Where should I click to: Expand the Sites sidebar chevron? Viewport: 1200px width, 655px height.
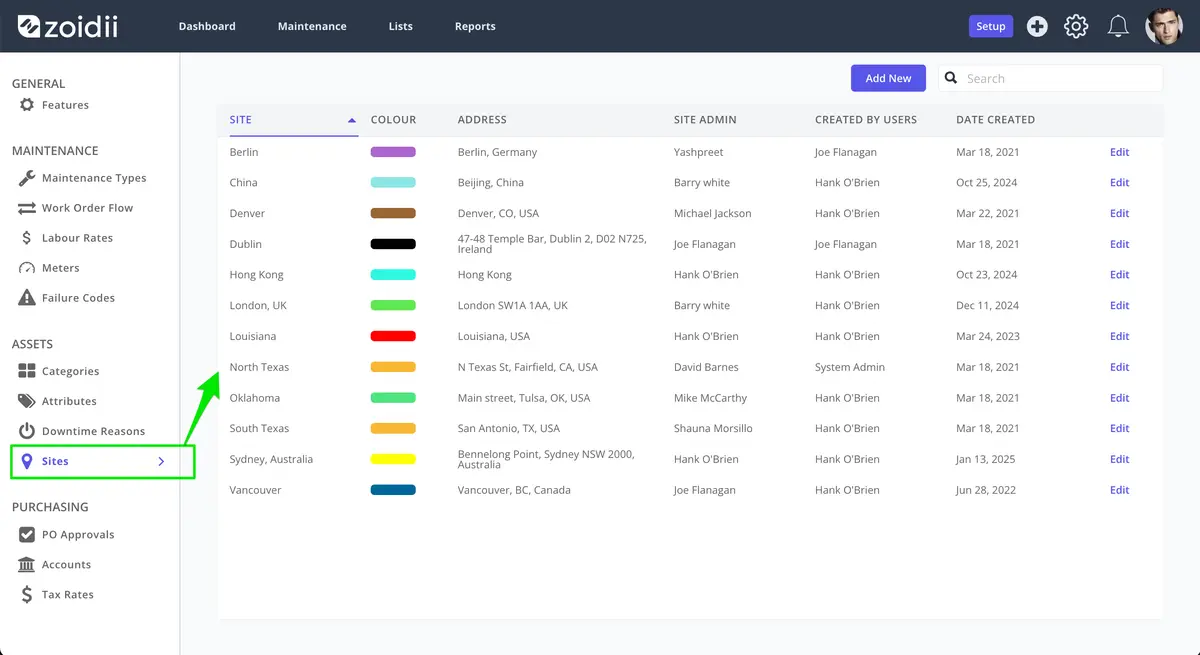click(161, 461)
